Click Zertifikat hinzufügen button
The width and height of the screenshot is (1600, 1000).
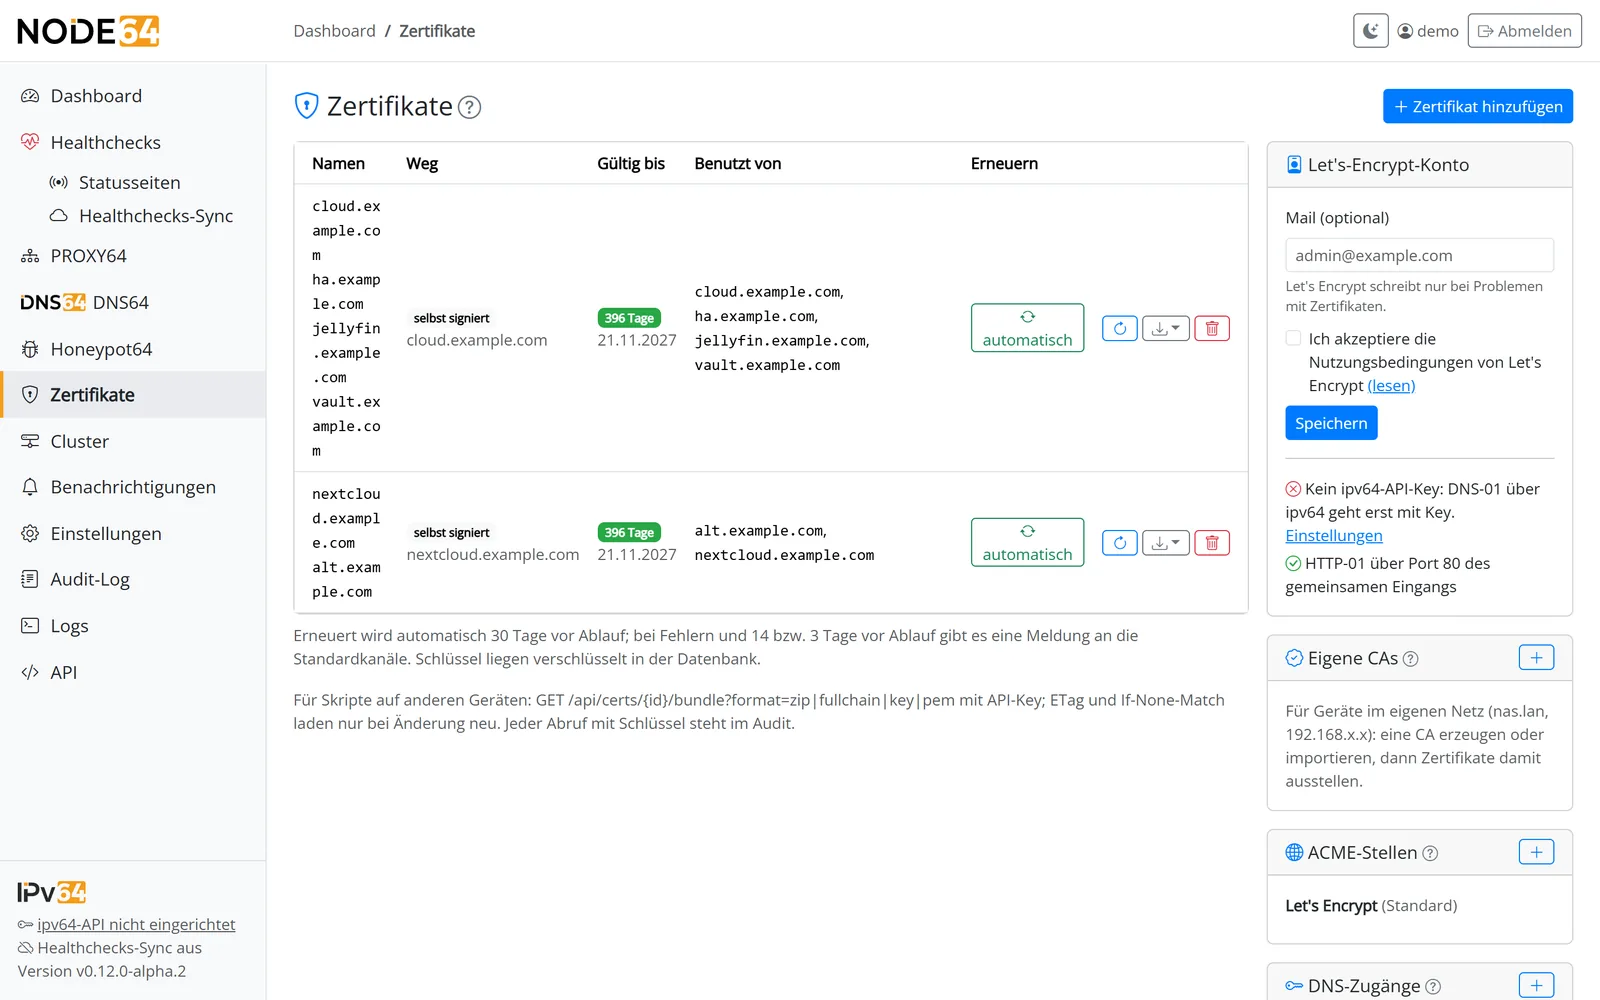tap(1477, 106)
